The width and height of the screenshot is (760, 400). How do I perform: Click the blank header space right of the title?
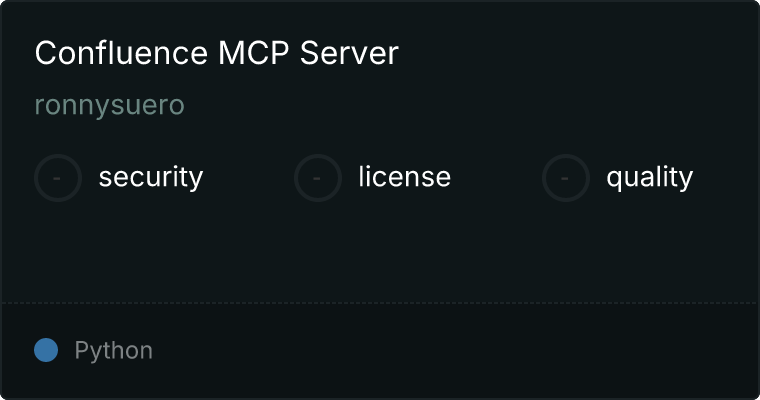point(577,52)
